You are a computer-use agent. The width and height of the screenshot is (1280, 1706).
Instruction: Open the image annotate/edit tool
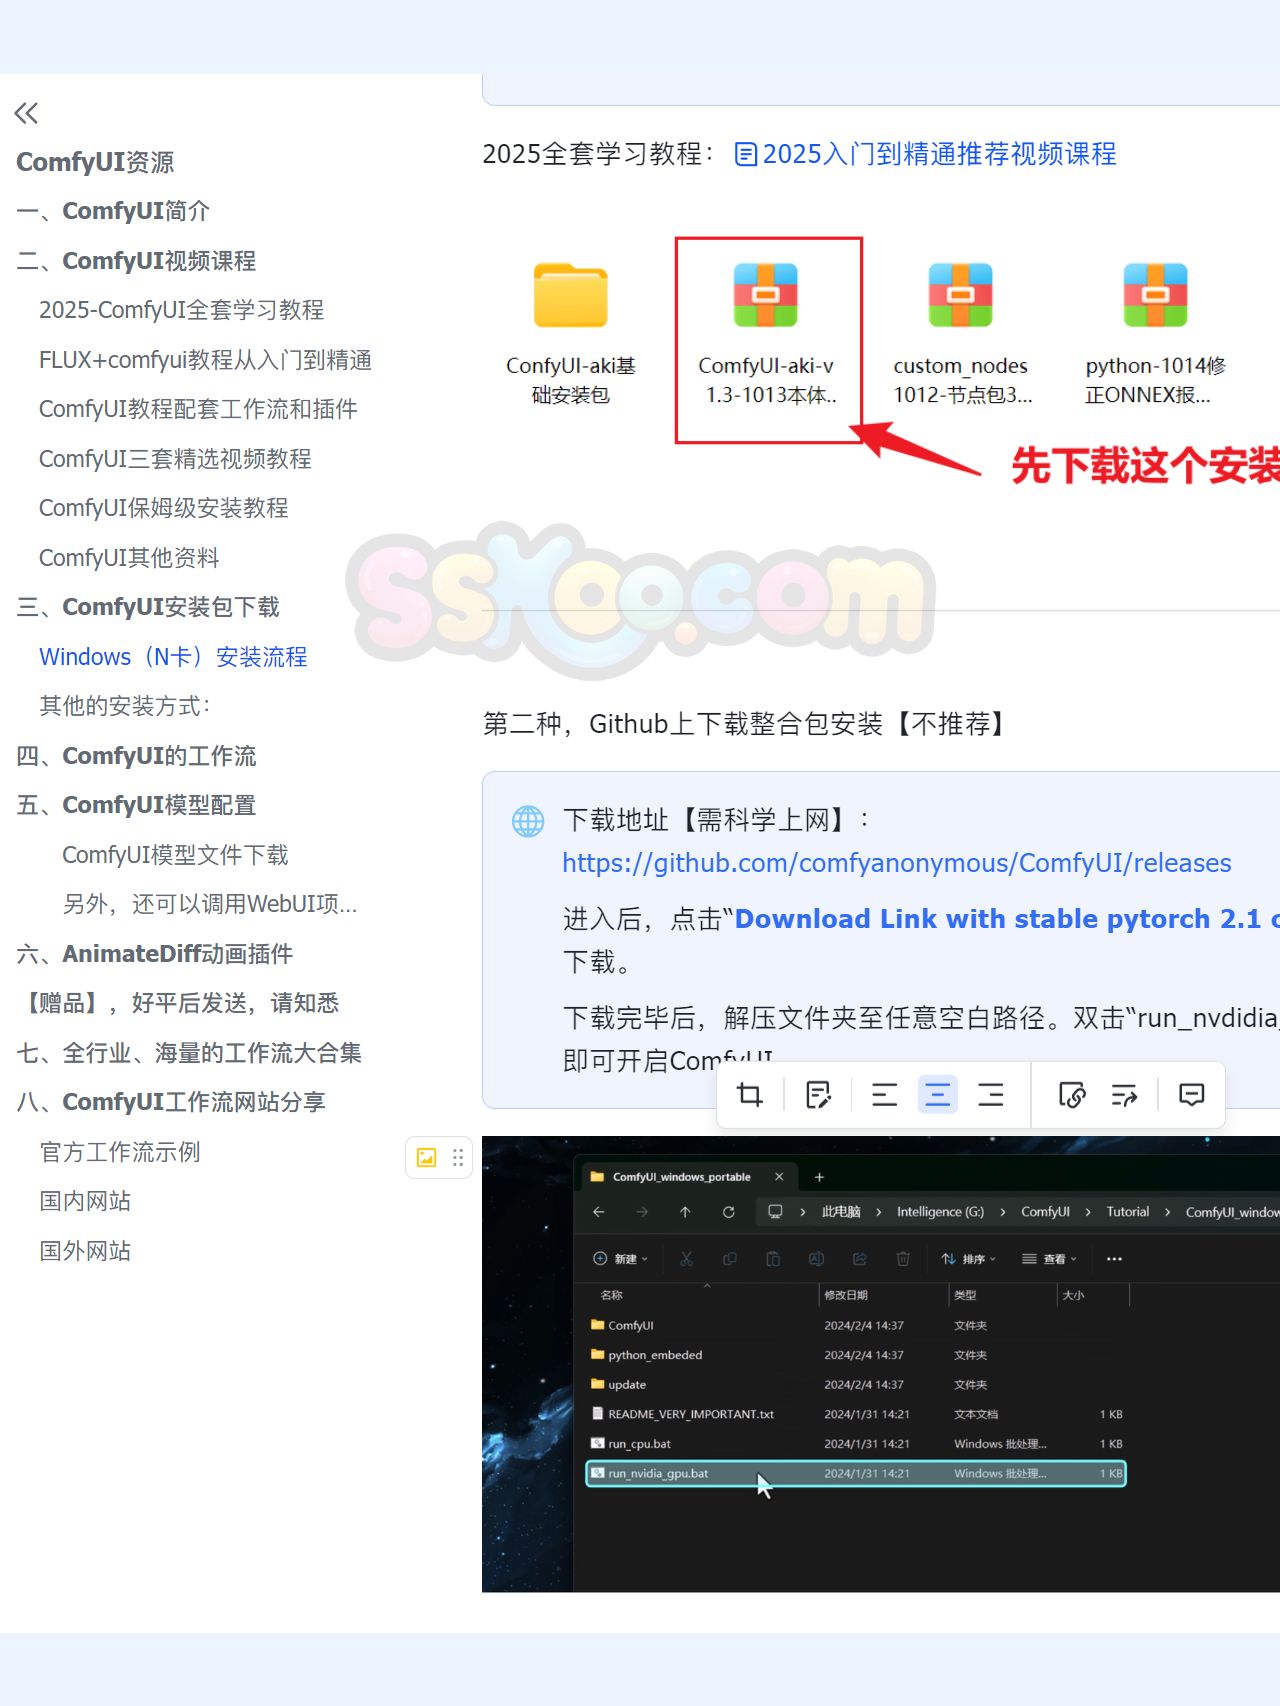coord(818,1095)
